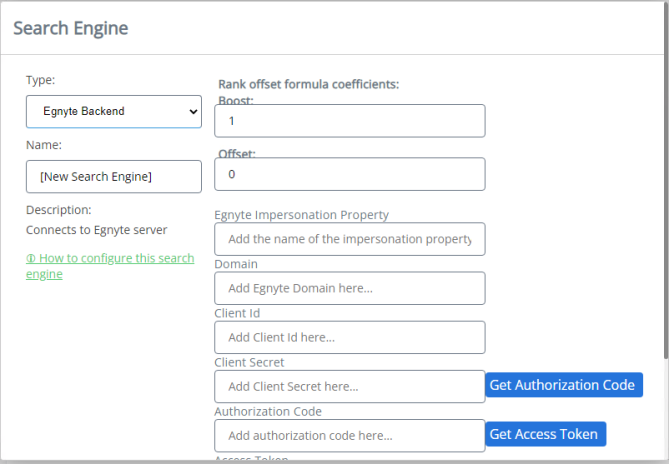
Task: Select the Domain input field
Action: (x=349, y=288)
